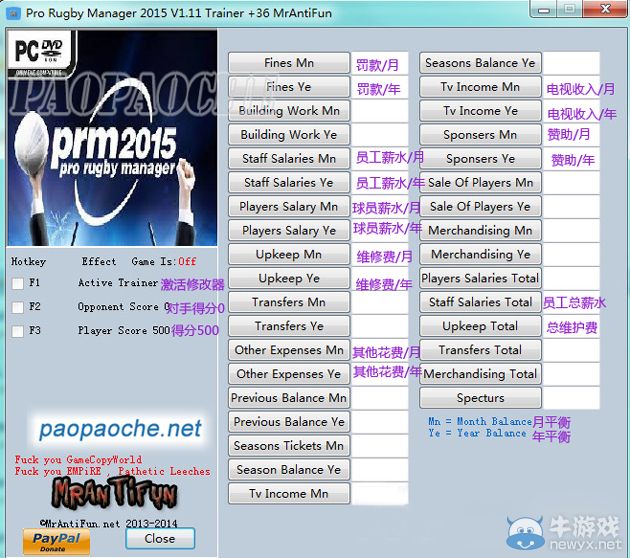Image resolution: width=630 pixels, height=558 pixels.
Task: Click the PayPal Donate button
Action: pos(56,541)
